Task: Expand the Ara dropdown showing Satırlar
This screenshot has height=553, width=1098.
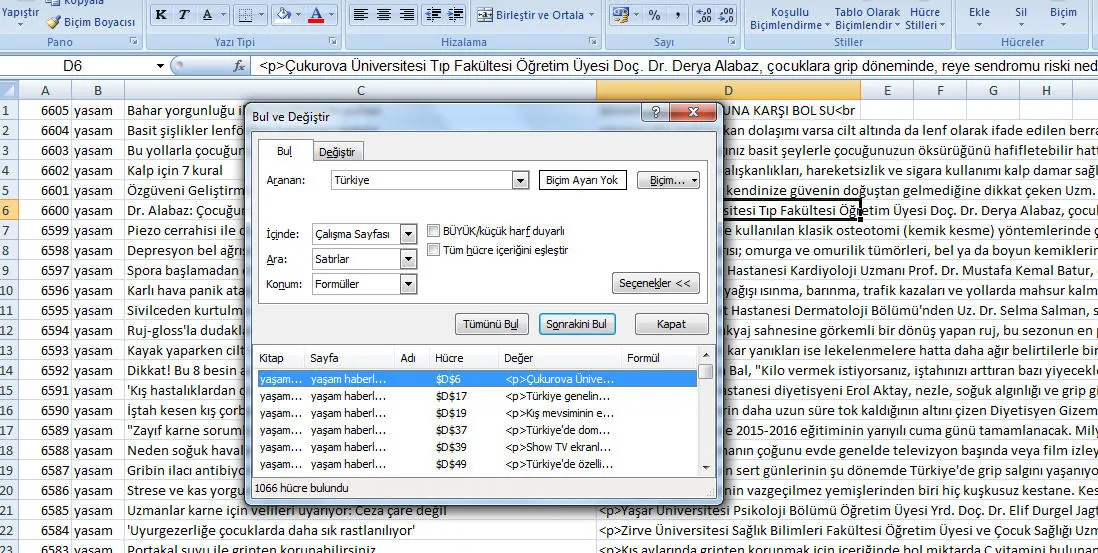Action: point(407,259)
